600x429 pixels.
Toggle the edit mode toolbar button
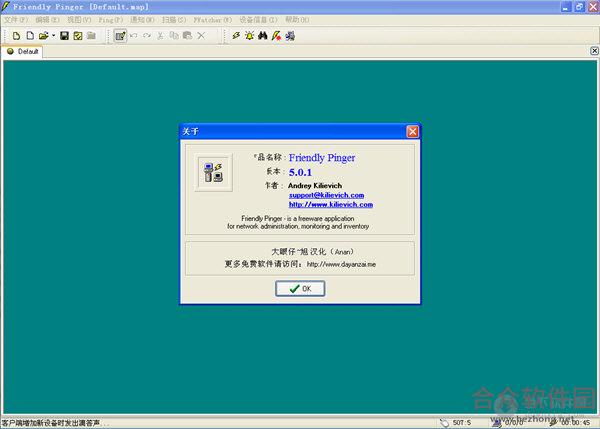[120, 36]
